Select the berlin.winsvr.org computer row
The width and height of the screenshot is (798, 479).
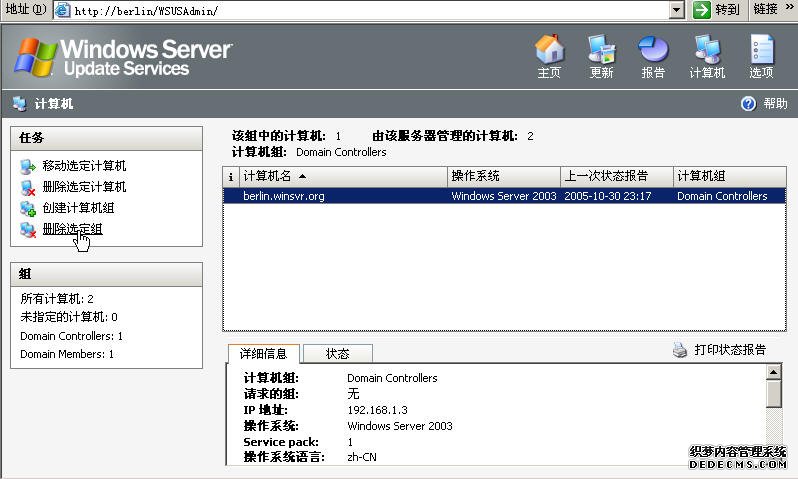pos(504,196)
